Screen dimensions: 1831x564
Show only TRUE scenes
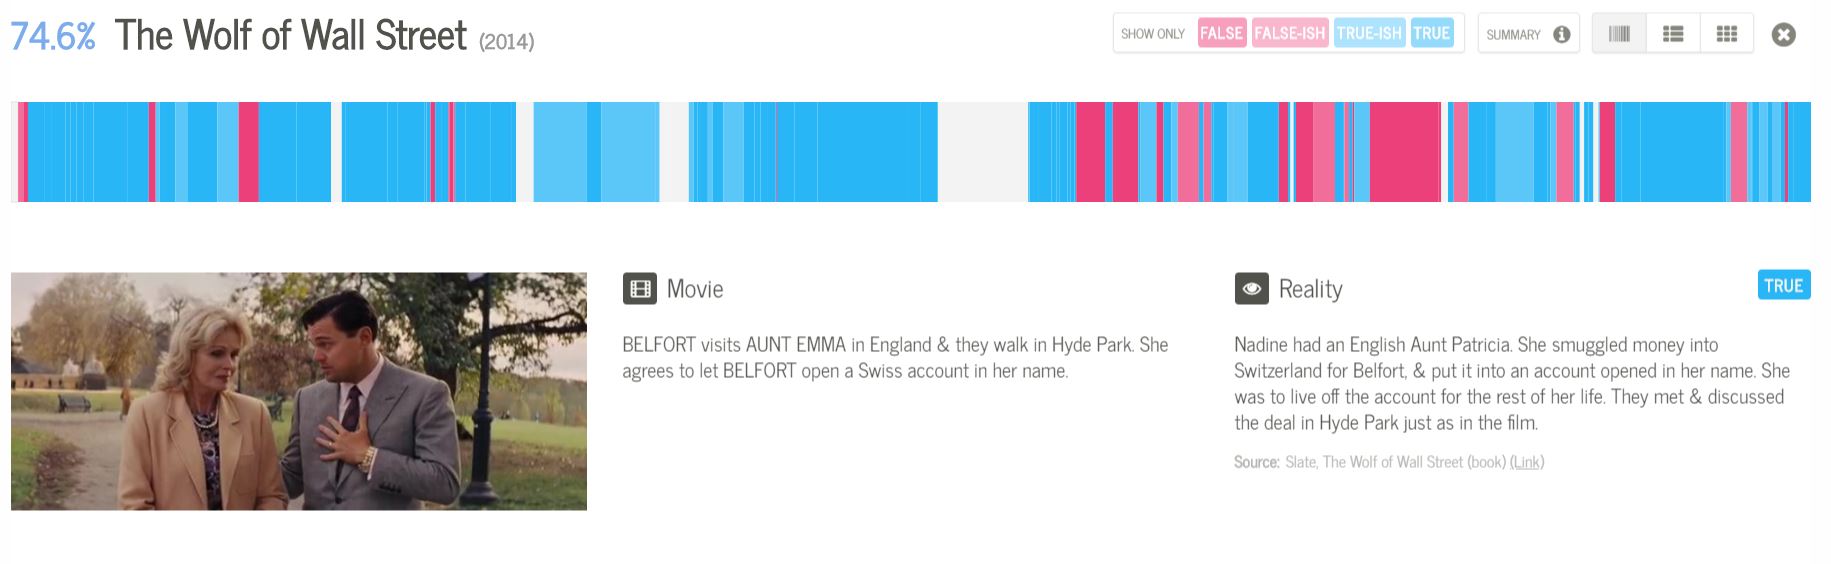(1431, 34)
